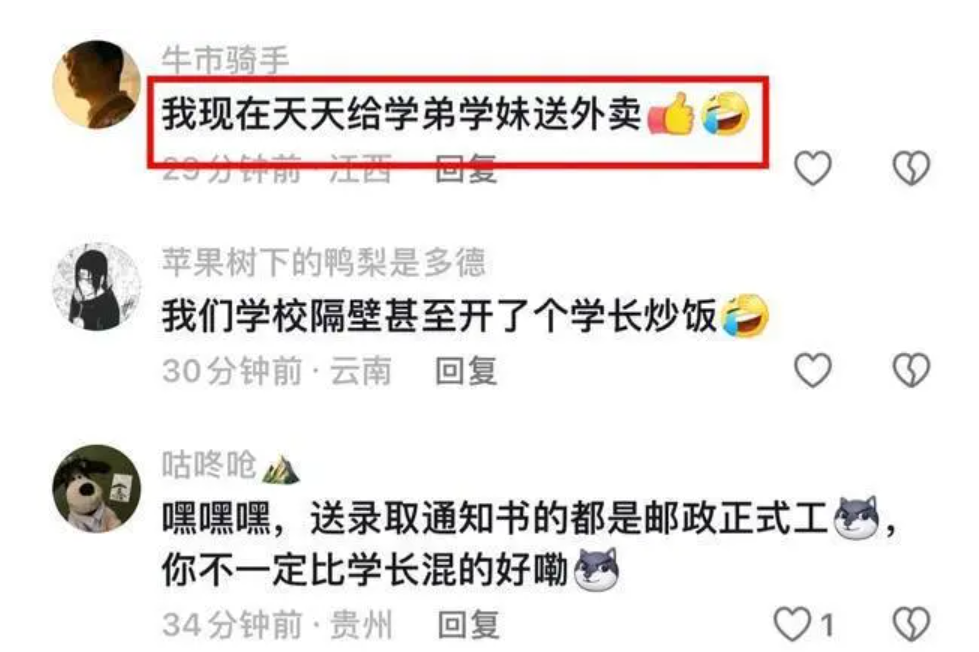Open username 牛市骑手
The image size is (979, 652).
tap(225, 60)
